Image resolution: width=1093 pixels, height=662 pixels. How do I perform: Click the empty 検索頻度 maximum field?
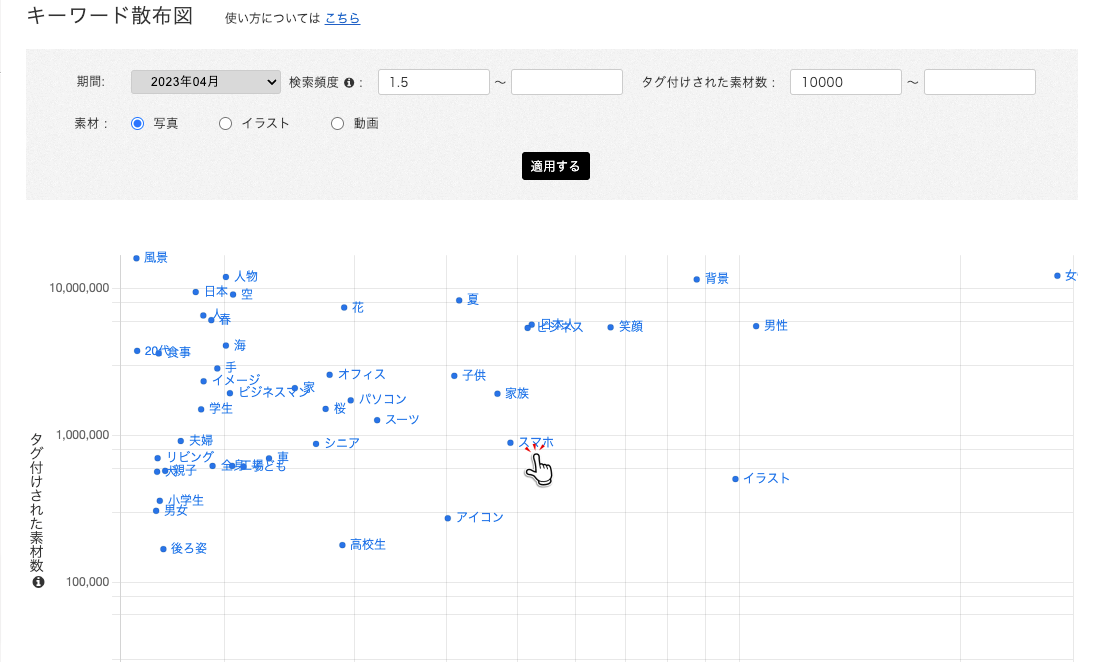566,82
